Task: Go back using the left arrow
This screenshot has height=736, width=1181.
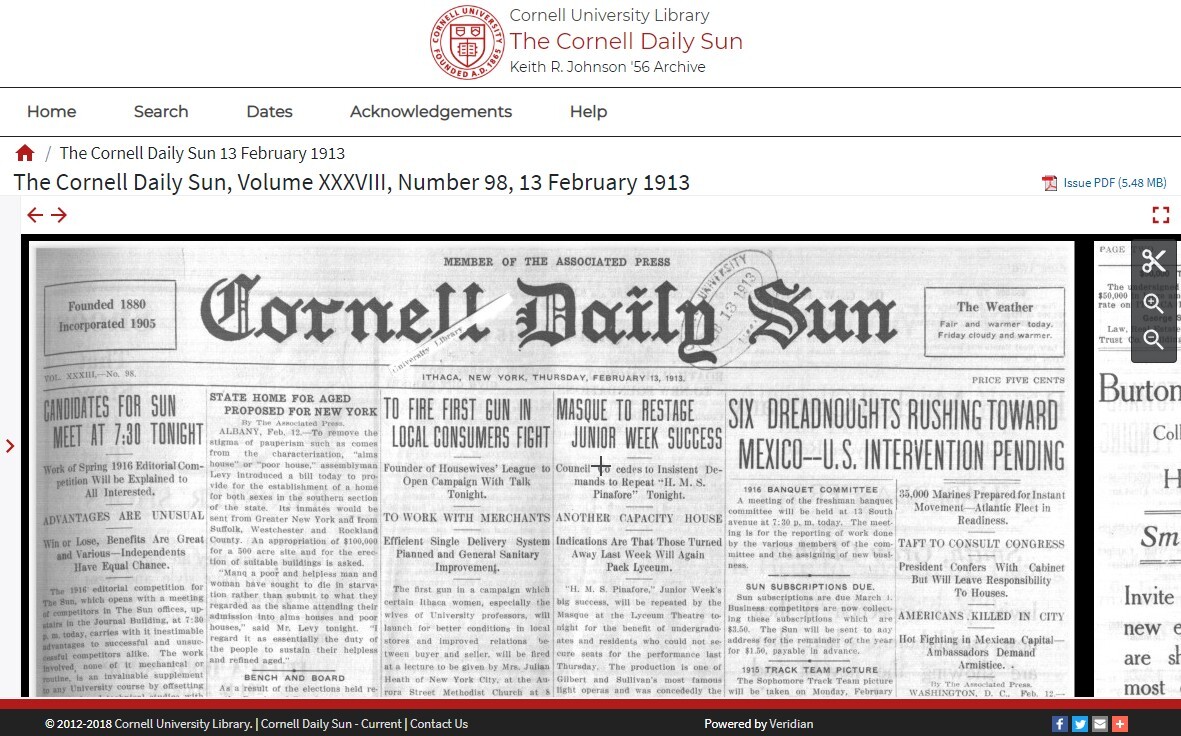Action: click(35, 214)
